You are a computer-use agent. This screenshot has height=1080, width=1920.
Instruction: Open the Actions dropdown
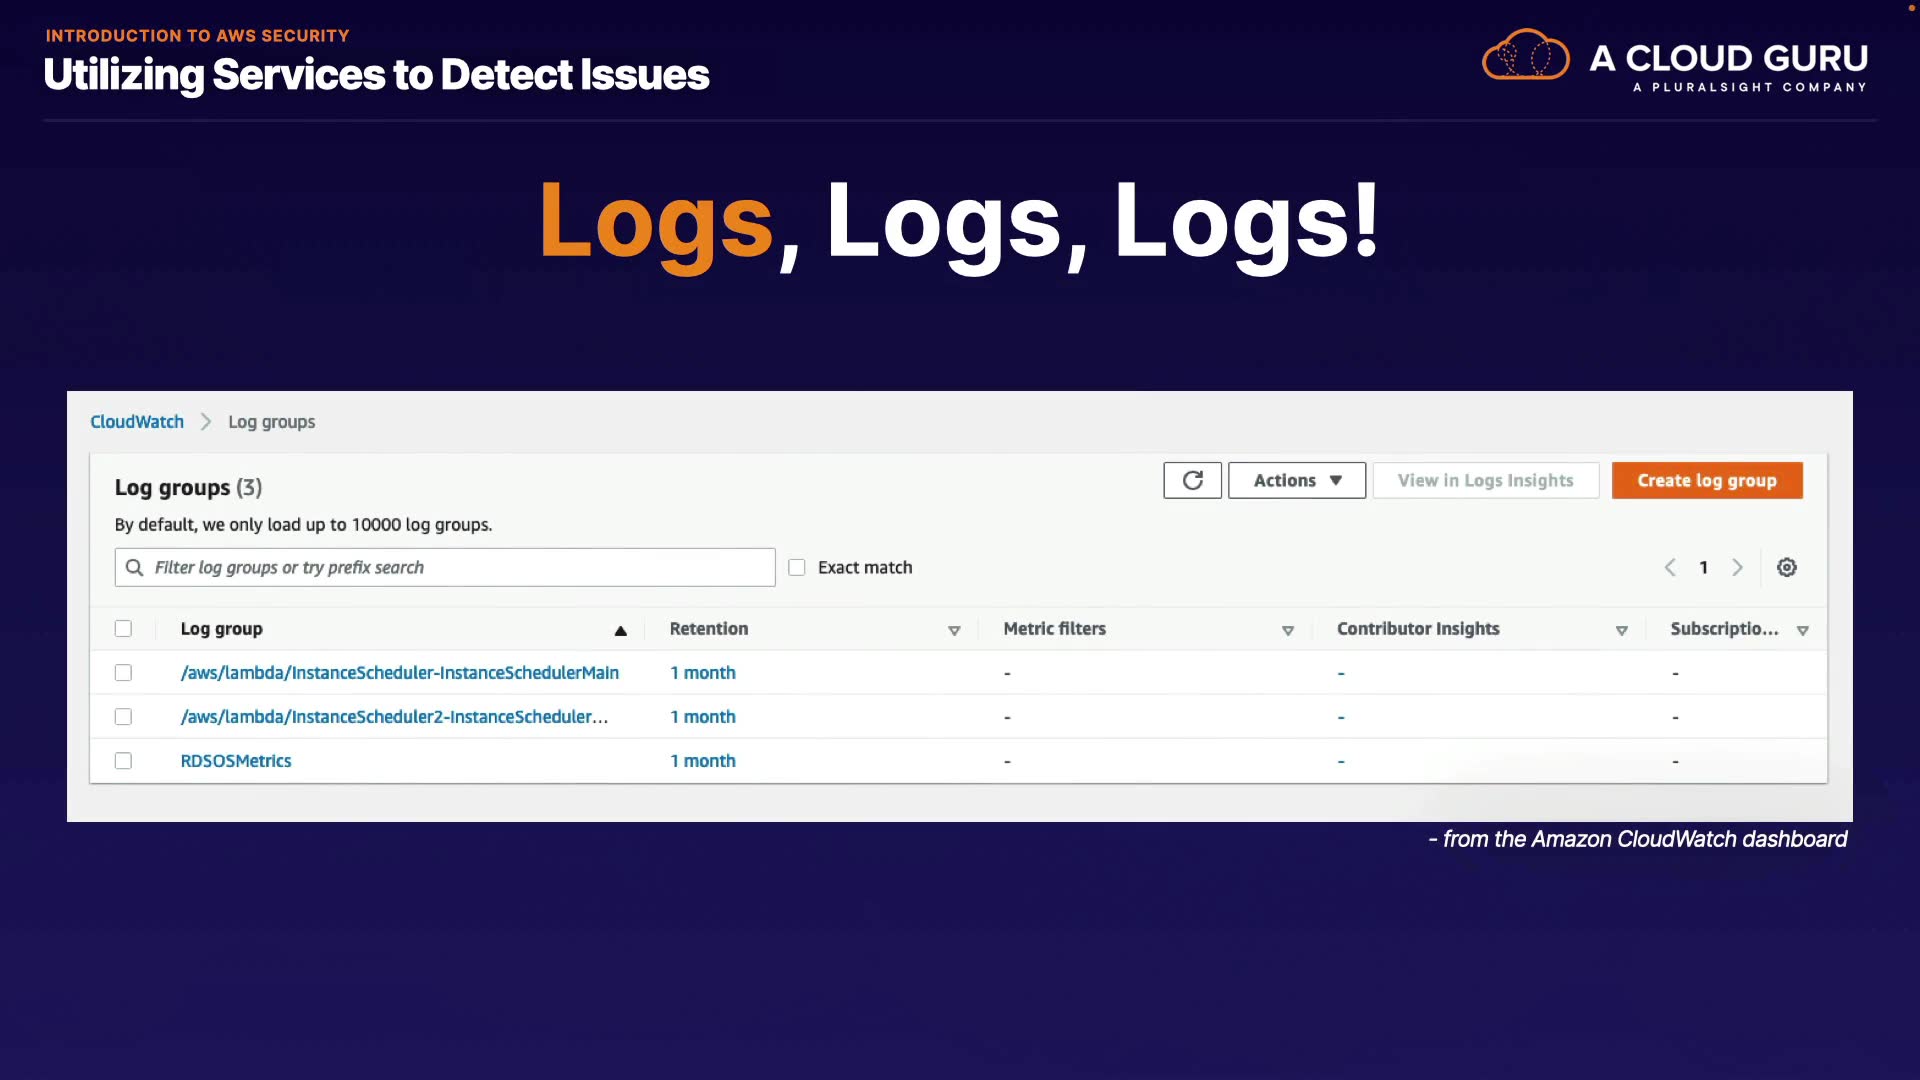click(x=1296, y=481)
